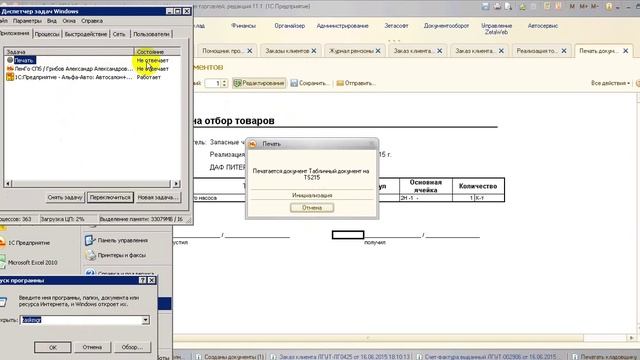640x360 pixels.
Task: Close the Журнал tab with its X
Action: pyautogui.click(x=378, y=51)
